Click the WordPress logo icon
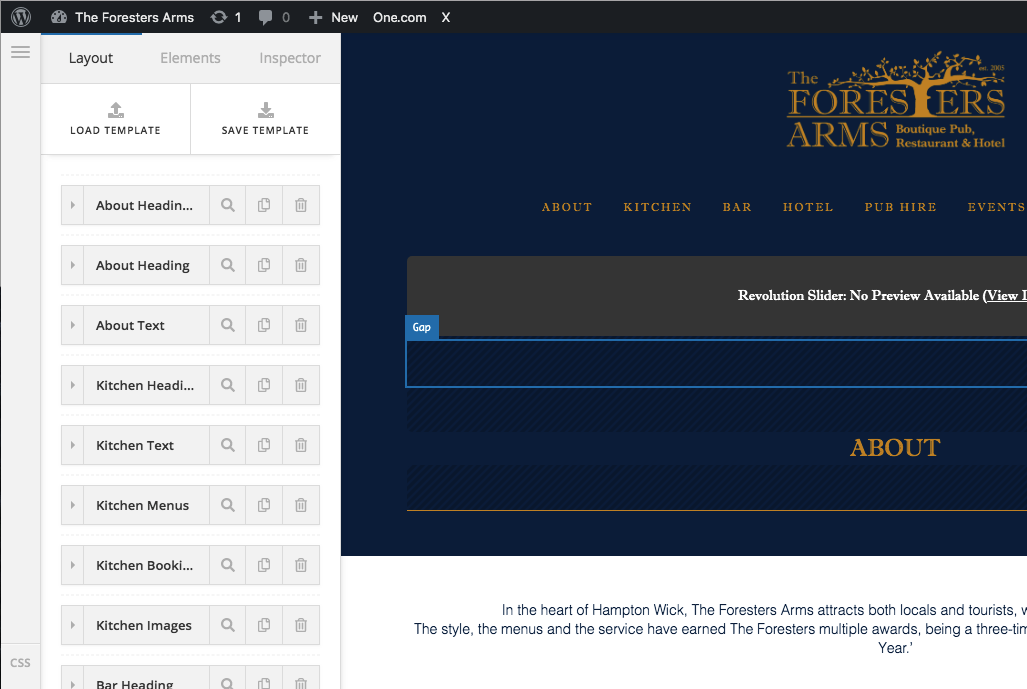Screen dimensions: 1027x689 (21, 17)
